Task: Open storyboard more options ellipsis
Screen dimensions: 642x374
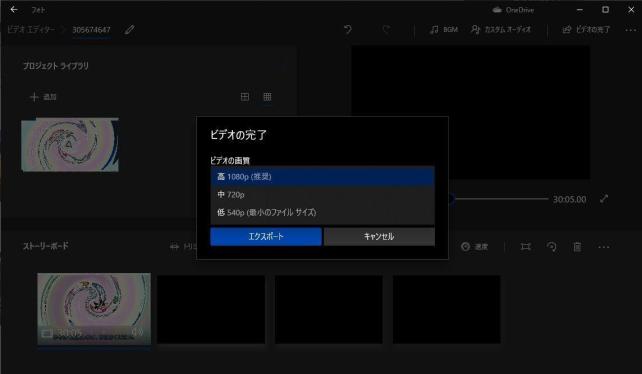Action: tap(604, 247)
